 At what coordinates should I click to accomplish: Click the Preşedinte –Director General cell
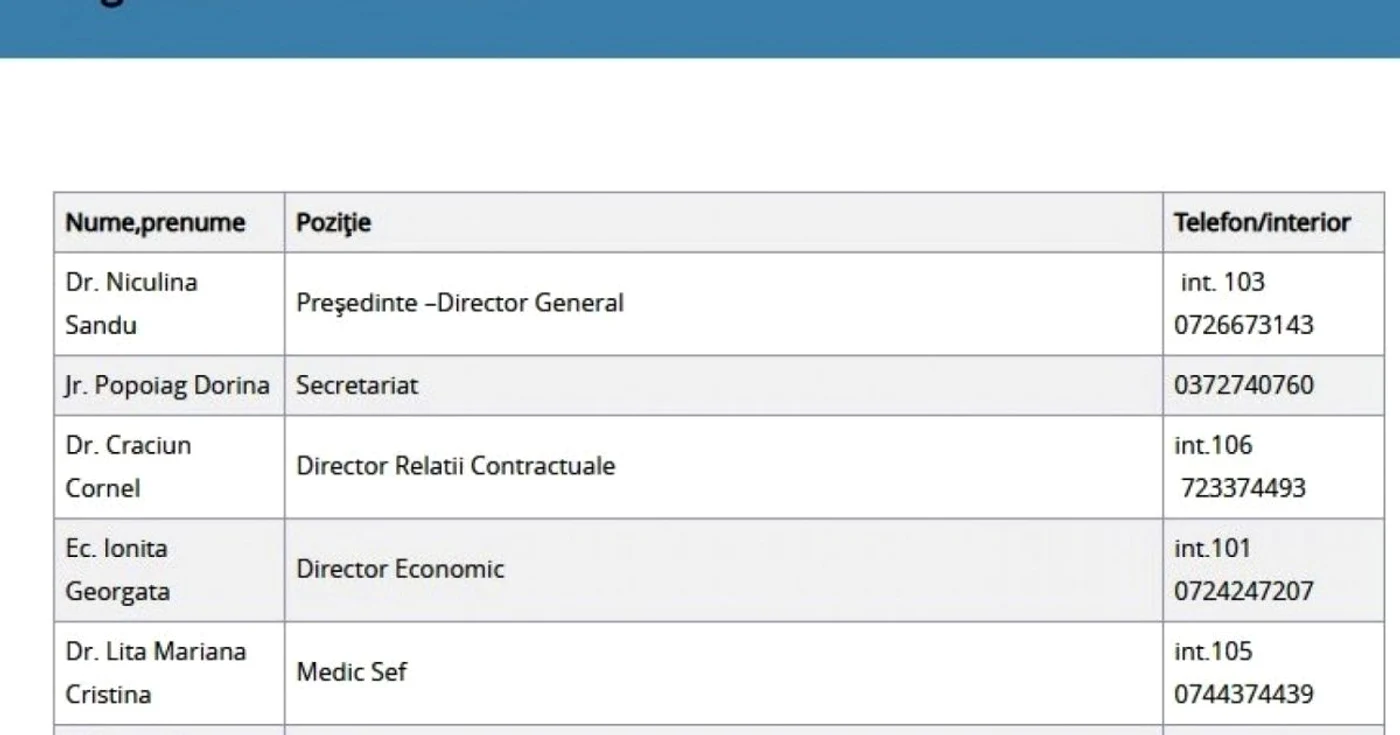pyautogui.click(x=724, y=303)
